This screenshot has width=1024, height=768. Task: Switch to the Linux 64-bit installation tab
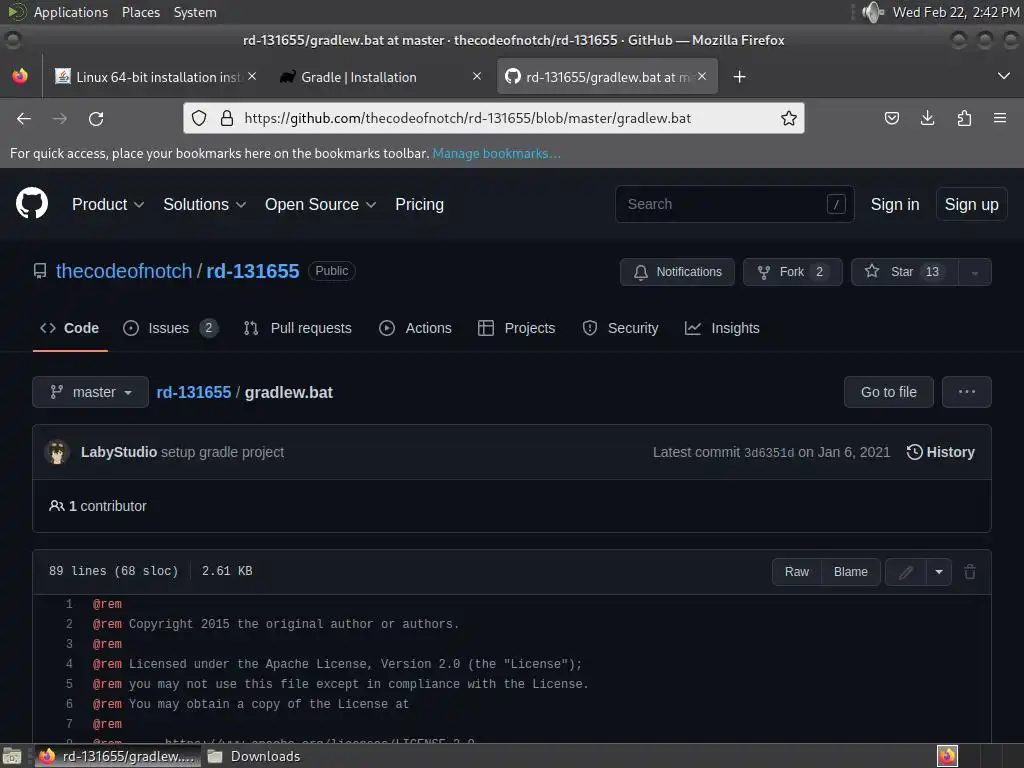point(155,76)
